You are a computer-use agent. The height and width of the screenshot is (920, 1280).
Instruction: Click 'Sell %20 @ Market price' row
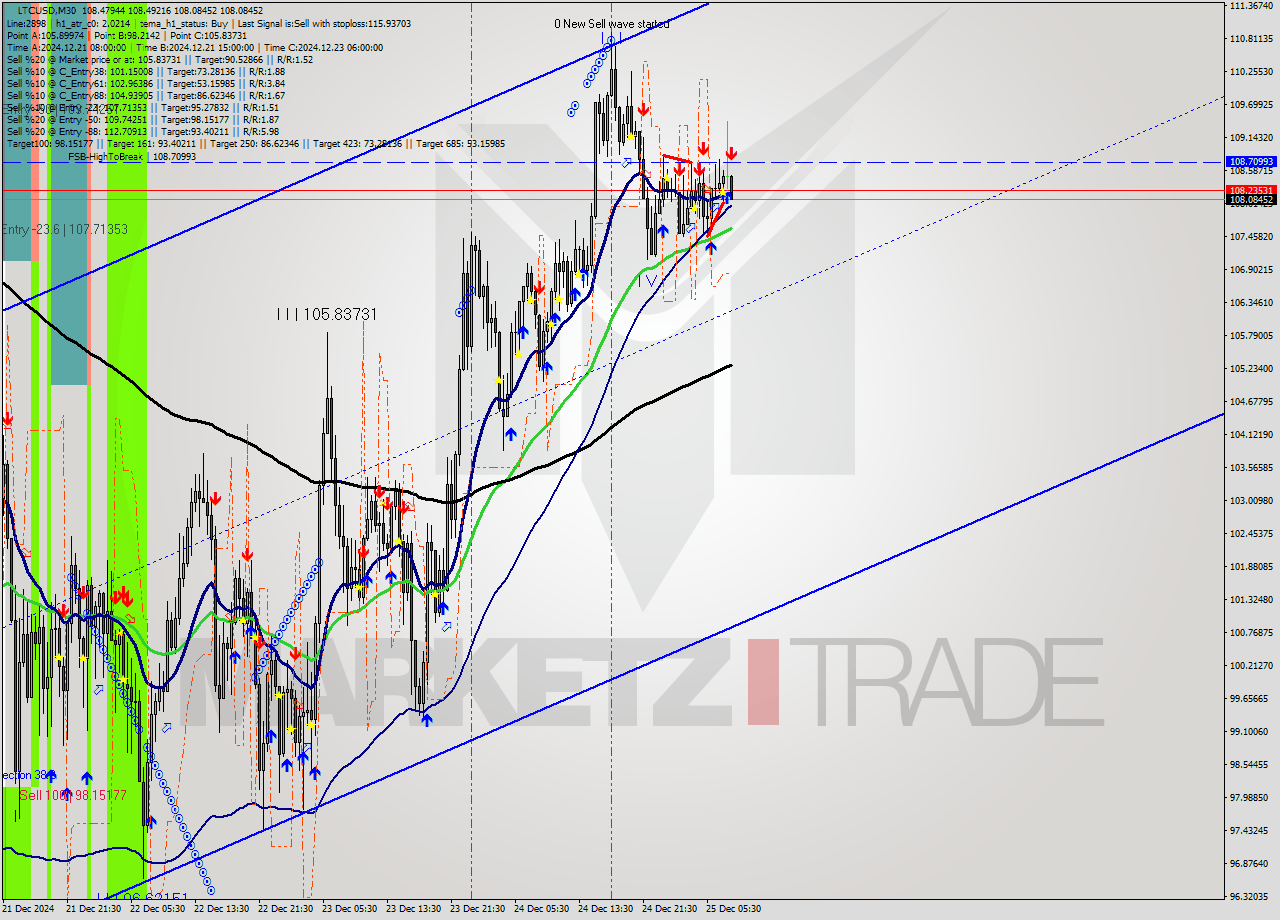(x=160, y=59)
